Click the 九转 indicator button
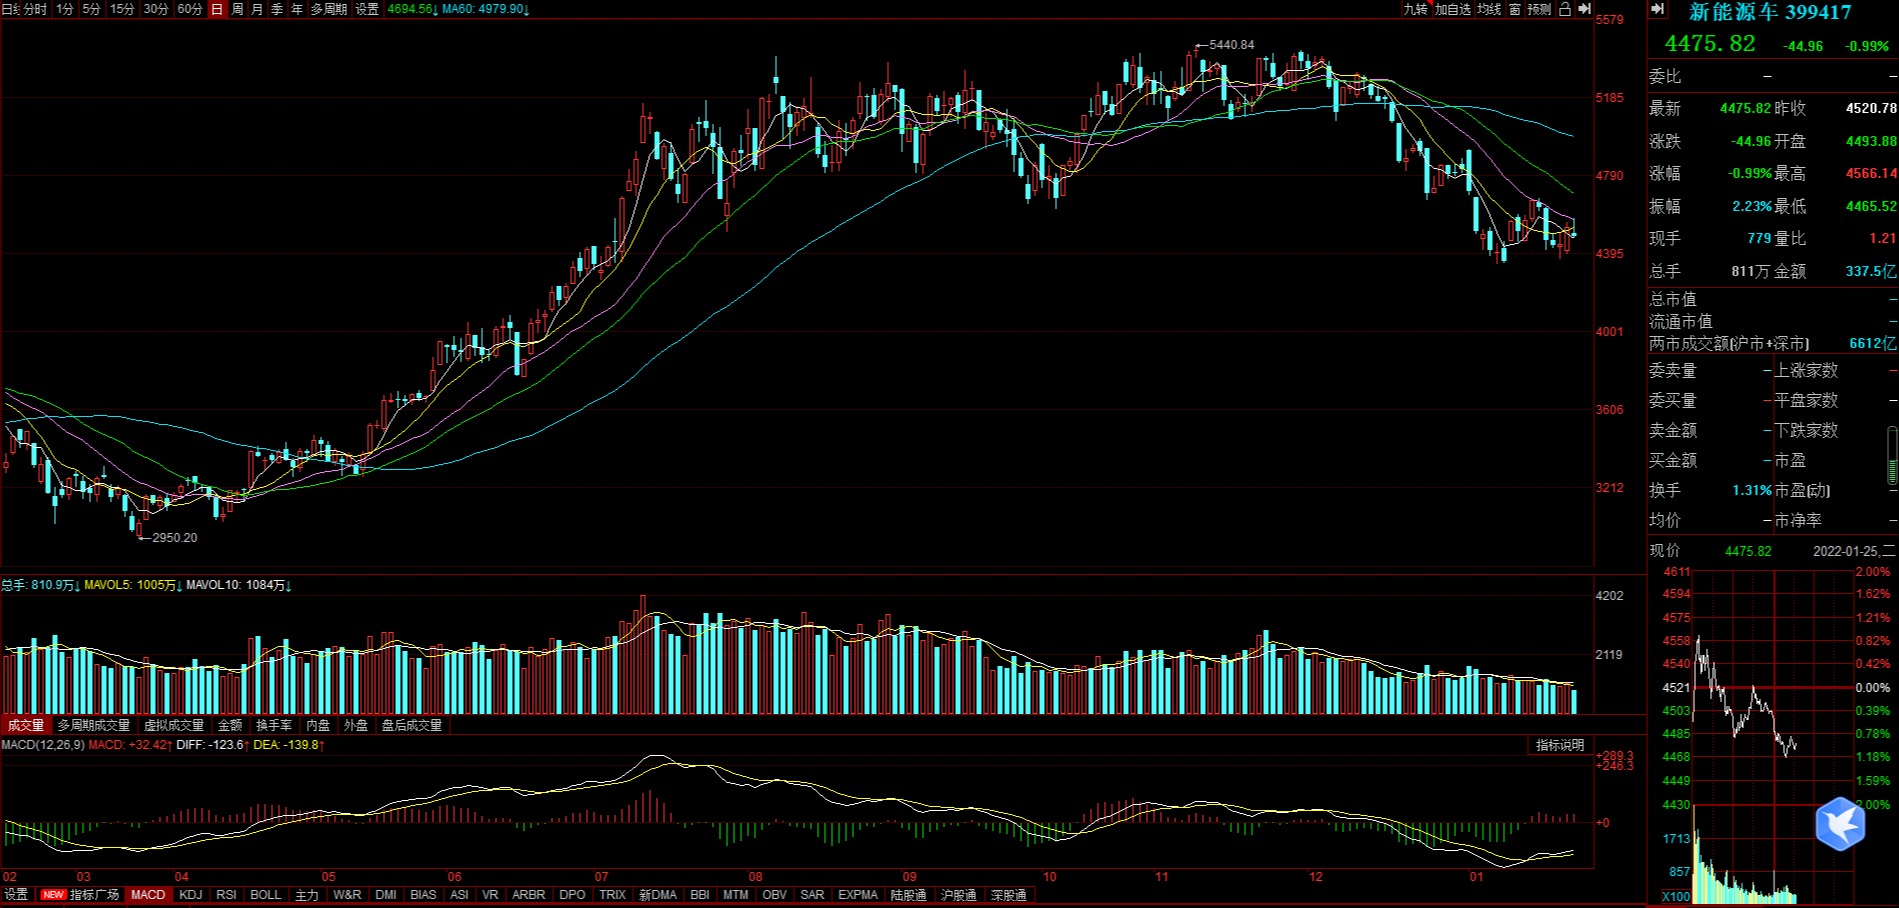Viewport: 1899px width, 908px height. pos(1415,9)
